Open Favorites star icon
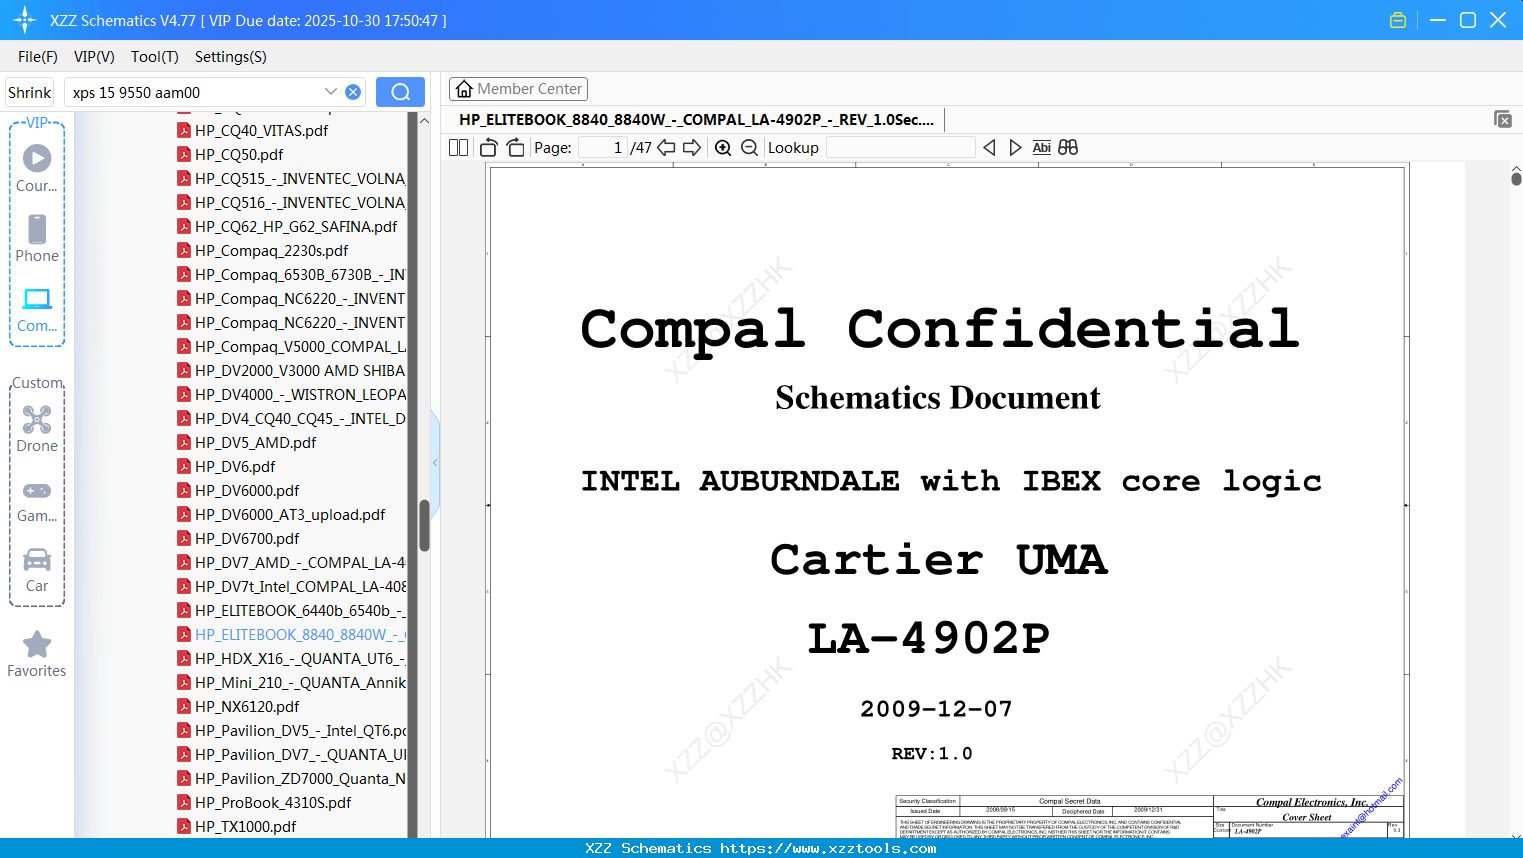 37,645
